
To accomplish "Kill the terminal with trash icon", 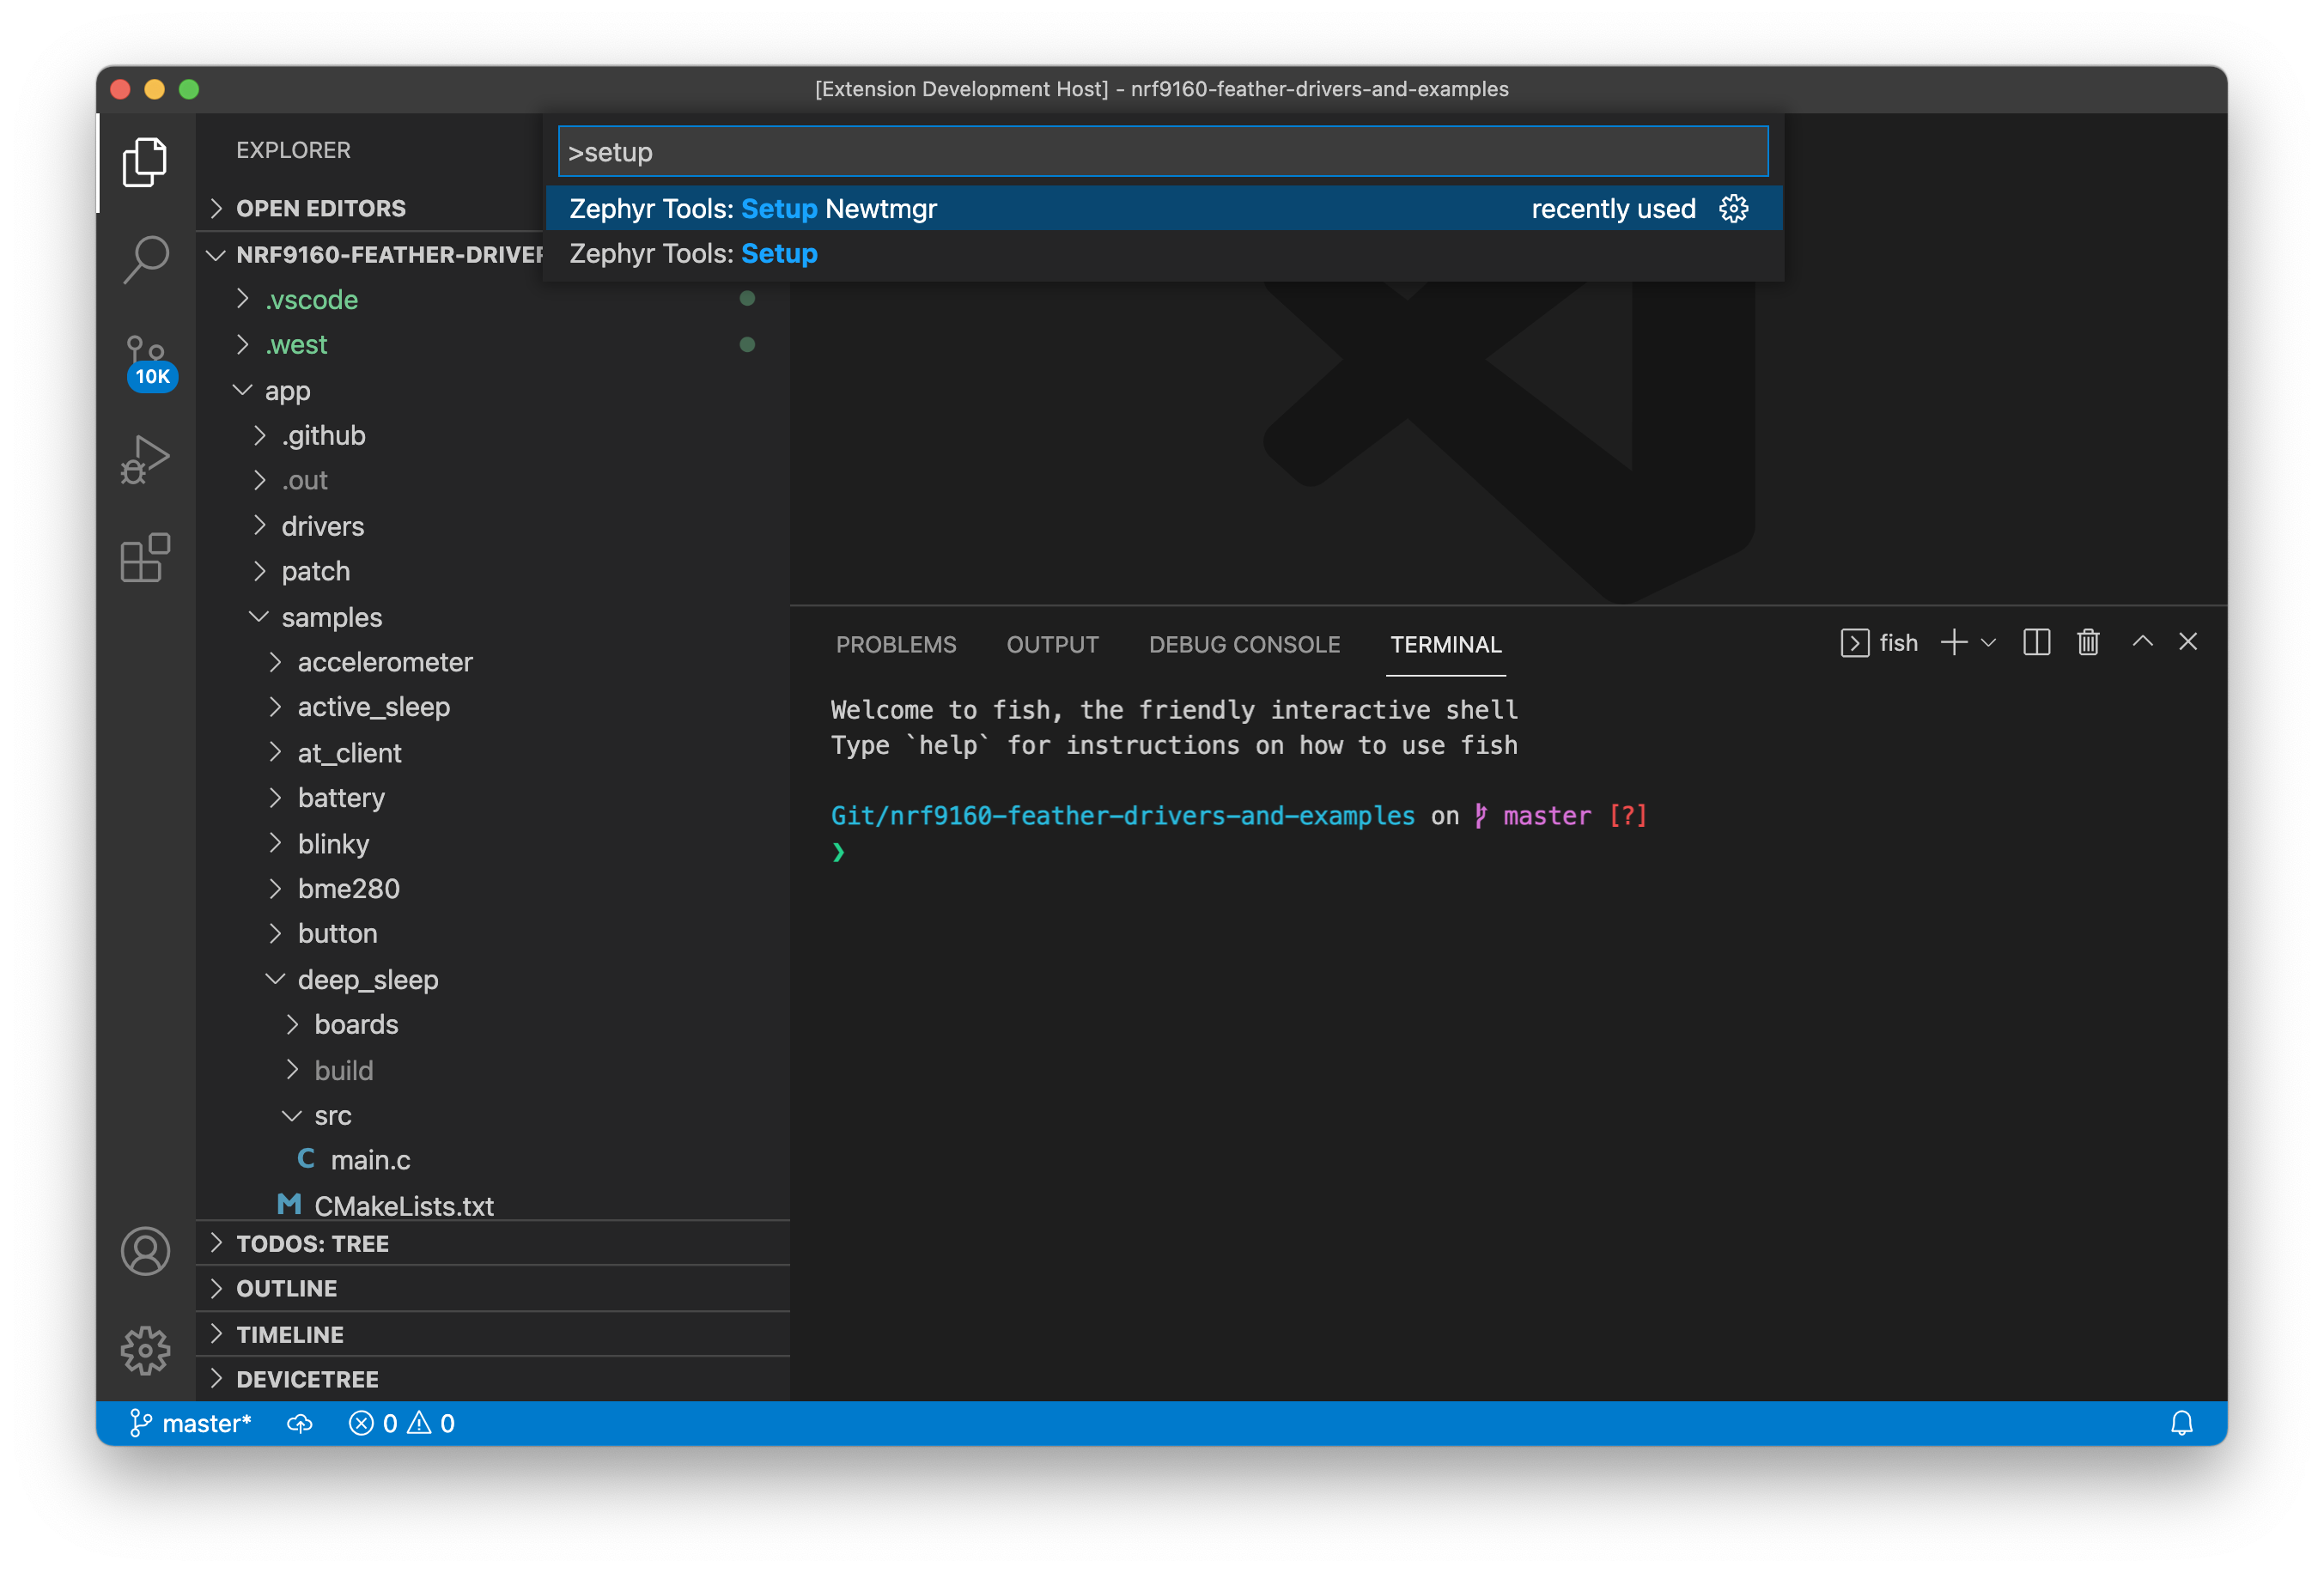I will coord(2088,643).
